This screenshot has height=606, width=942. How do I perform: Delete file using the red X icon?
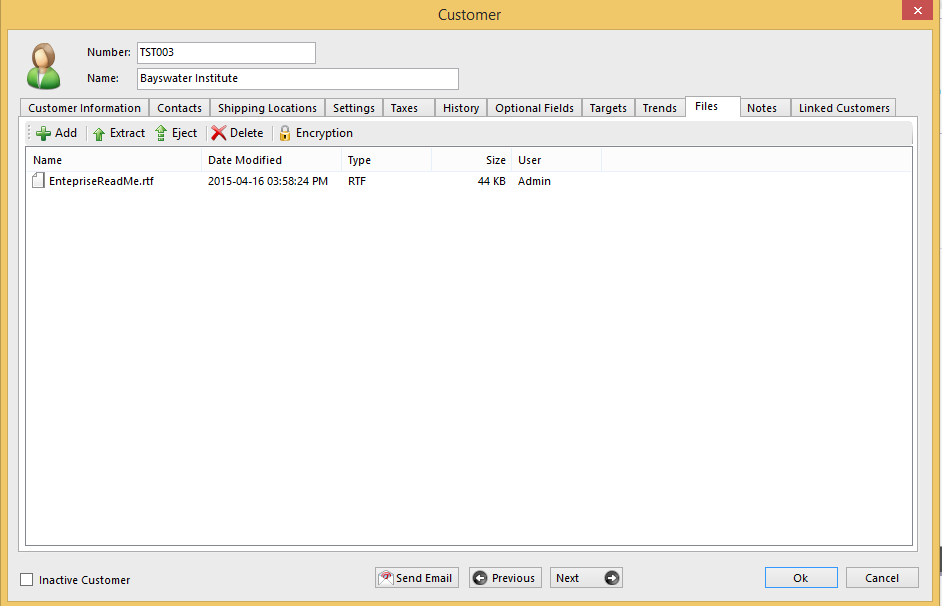[219, 133]
